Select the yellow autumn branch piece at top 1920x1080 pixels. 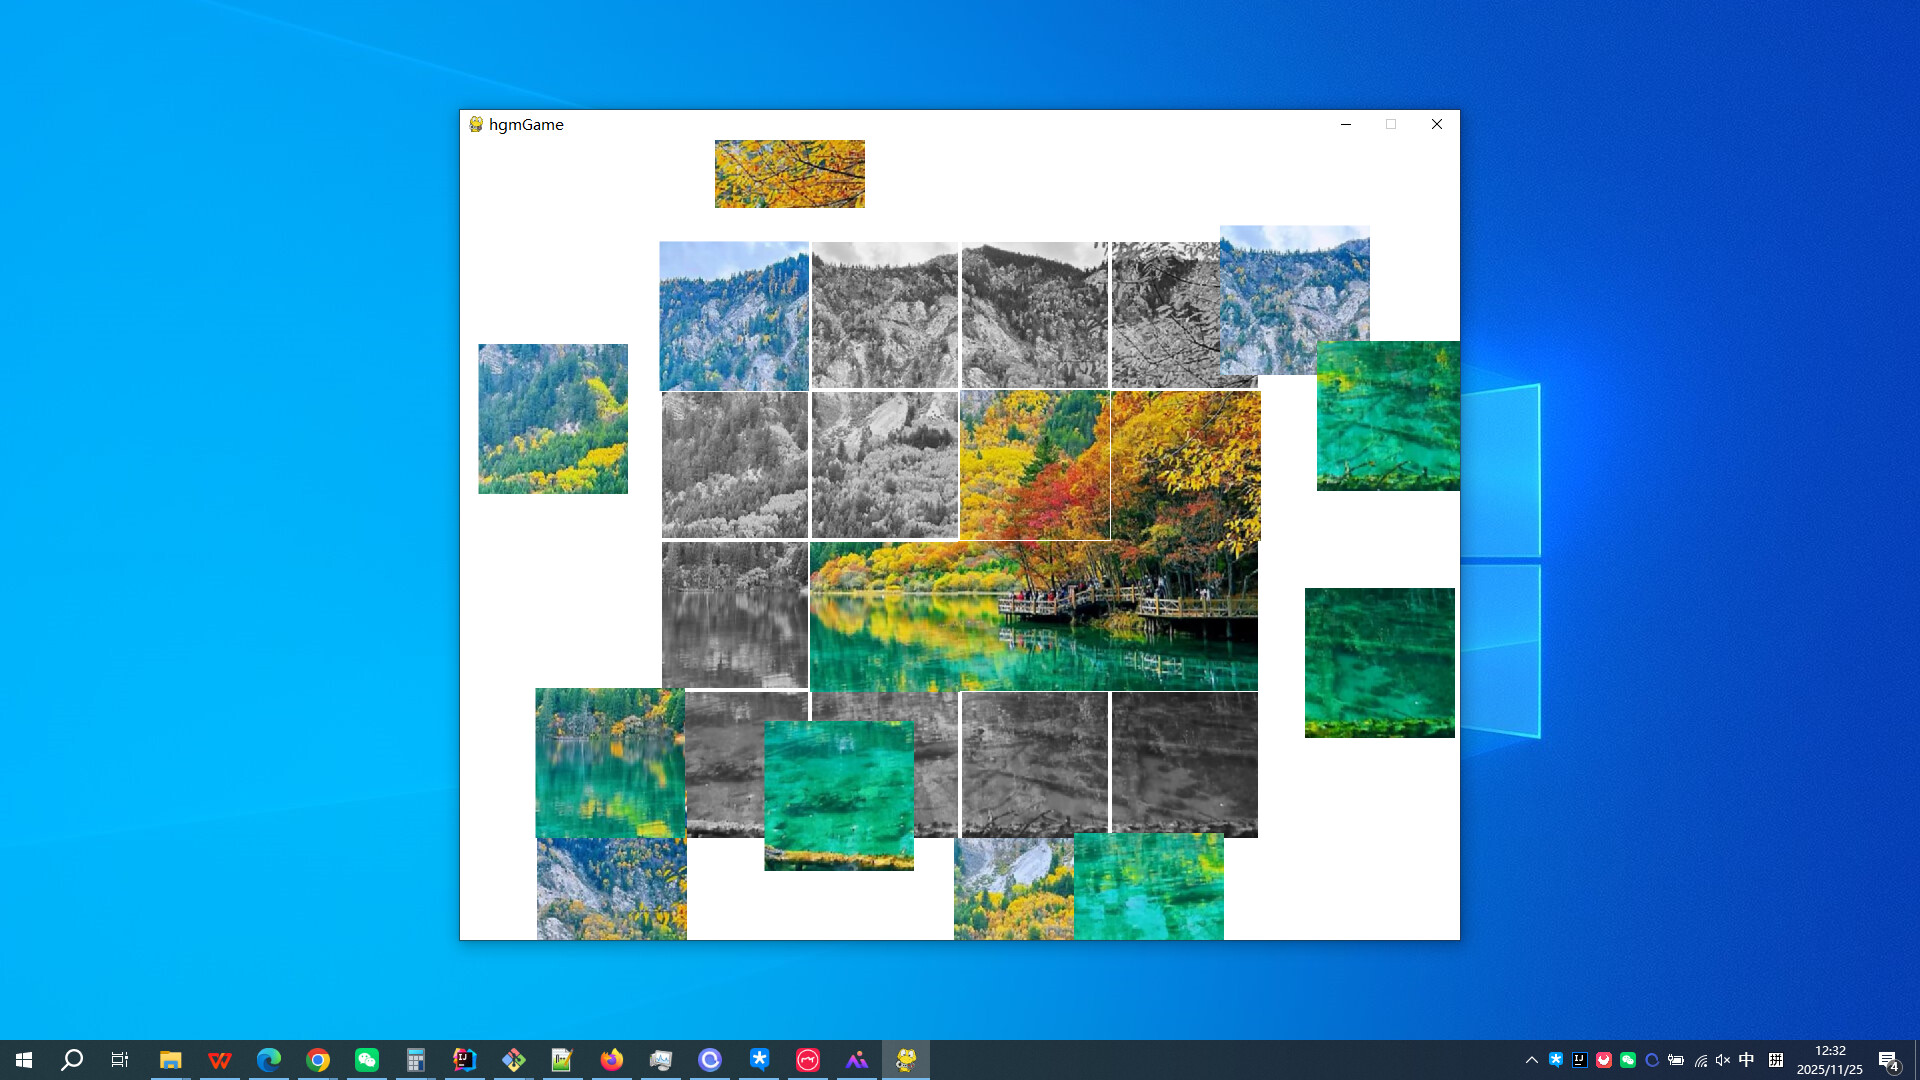(x=789, y=173)
